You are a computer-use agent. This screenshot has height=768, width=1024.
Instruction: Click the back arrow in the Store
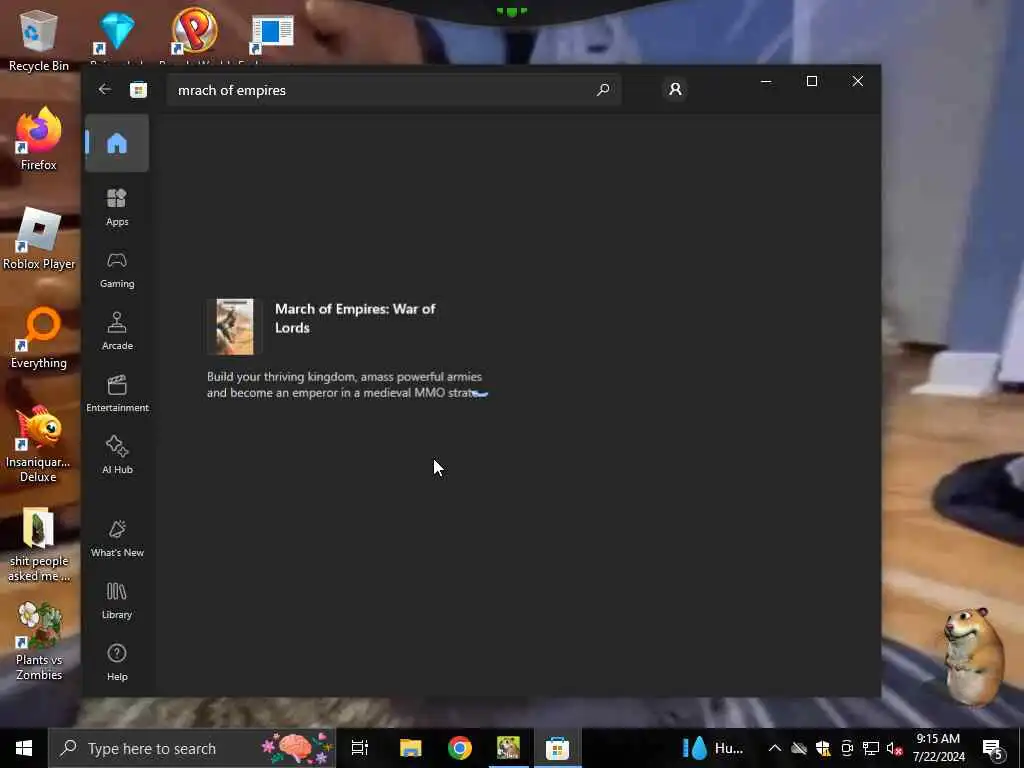pos(104,89)
